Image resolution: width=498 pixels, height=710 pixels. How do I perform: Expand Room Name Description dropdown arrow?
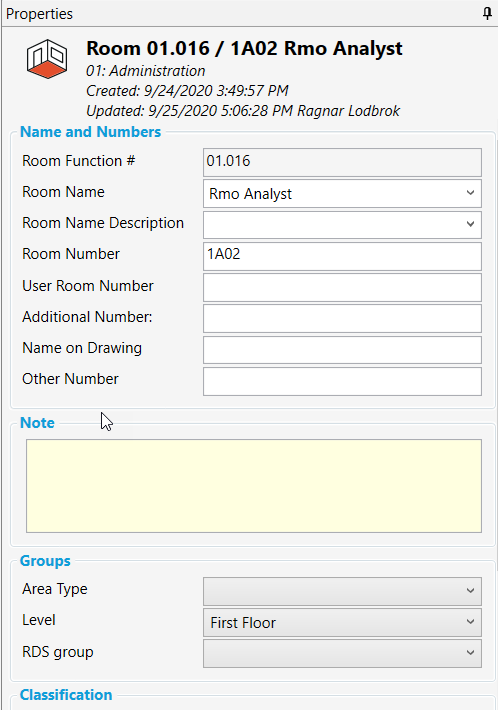pos(470,224)
